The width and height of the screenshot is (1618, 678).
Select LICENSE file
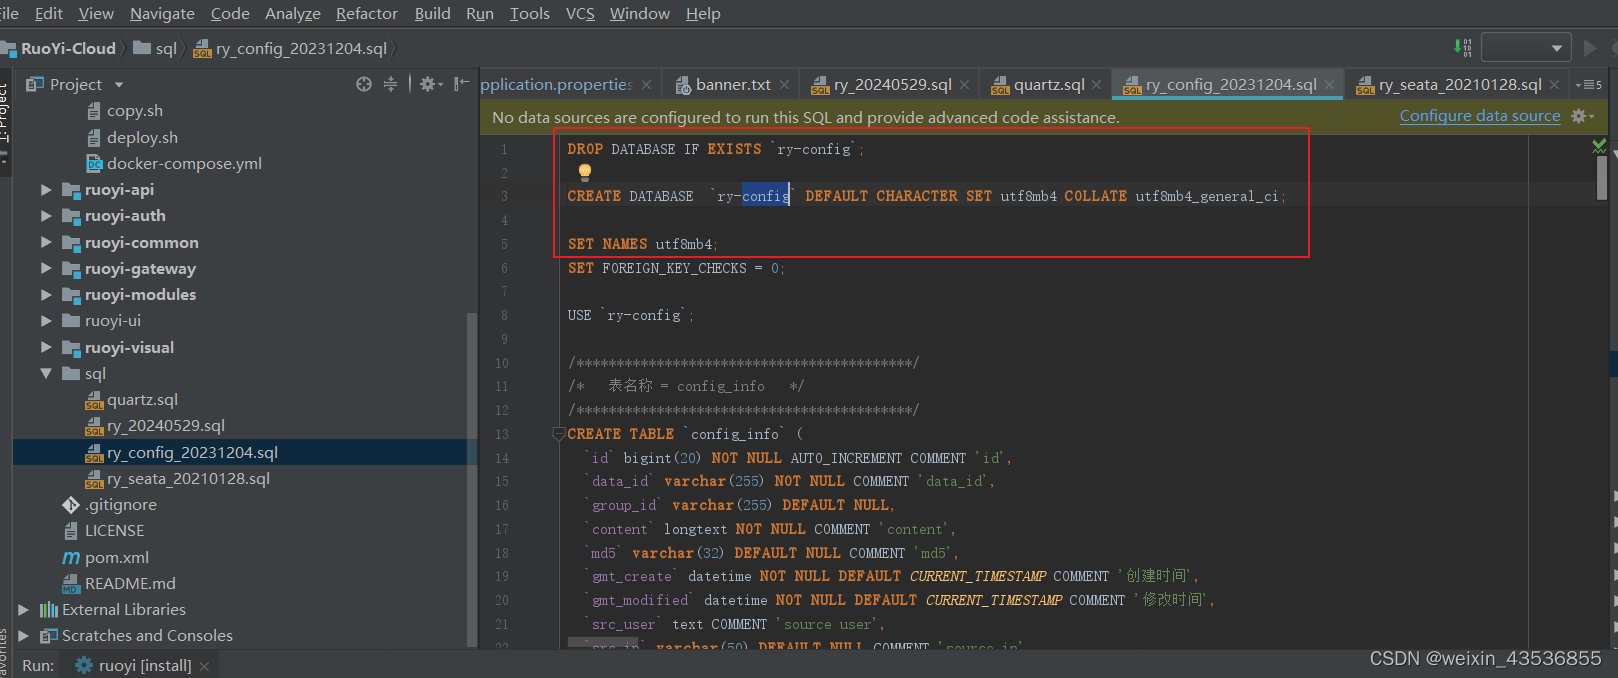click(114, 530)
